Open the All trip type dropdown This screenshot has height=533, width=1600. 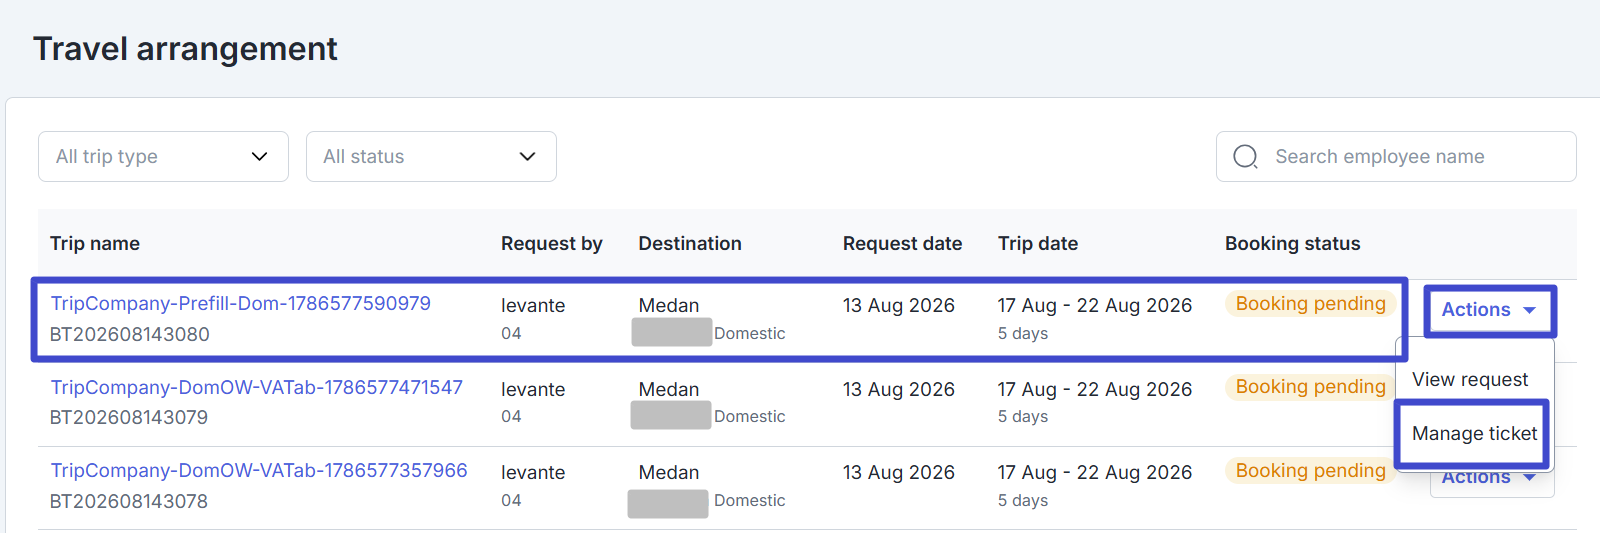[x=163, y=157]
